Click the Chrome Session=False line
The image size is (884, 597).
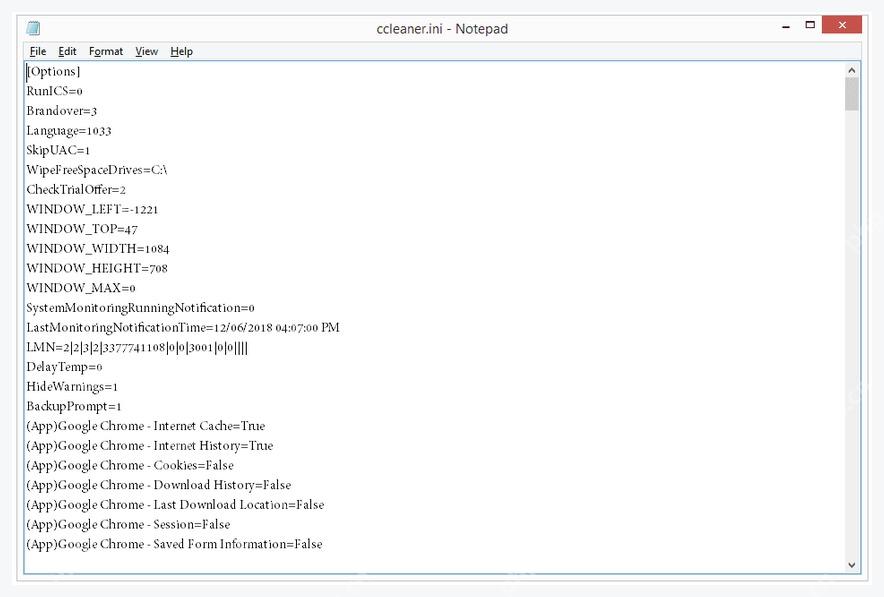128,524
